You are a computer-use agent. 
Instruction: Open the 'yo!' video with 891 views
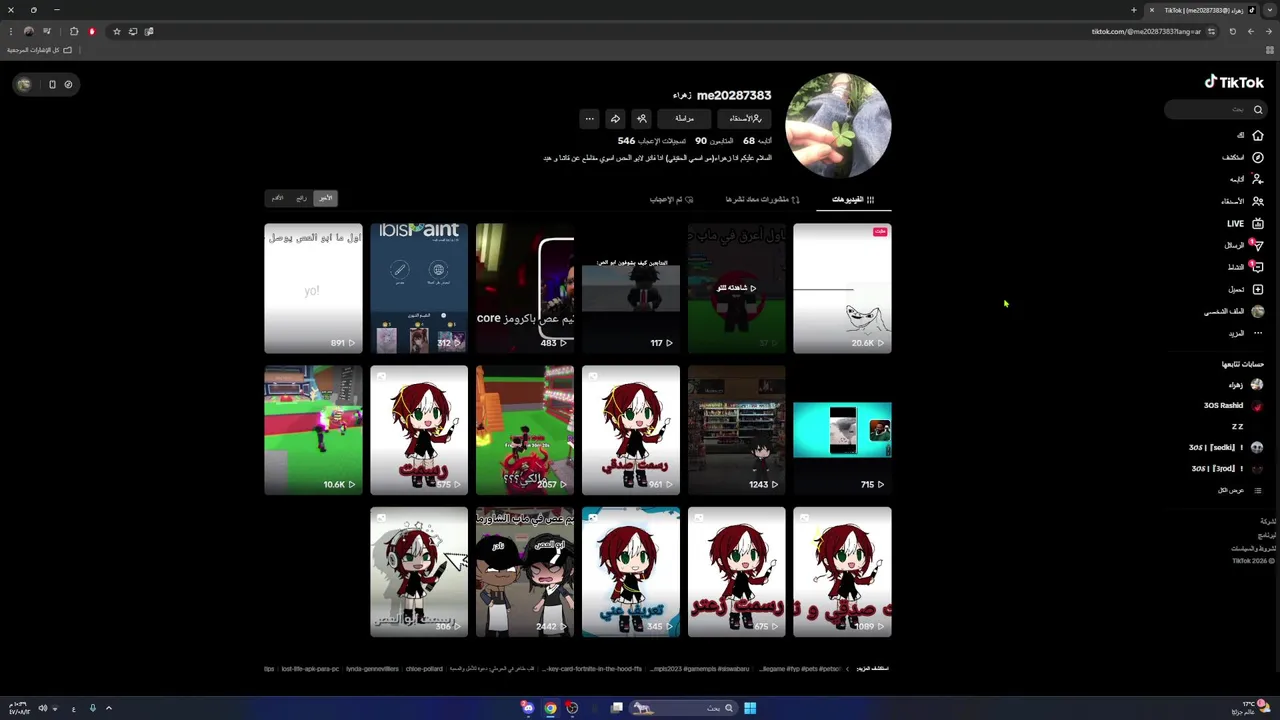point(313,288)
